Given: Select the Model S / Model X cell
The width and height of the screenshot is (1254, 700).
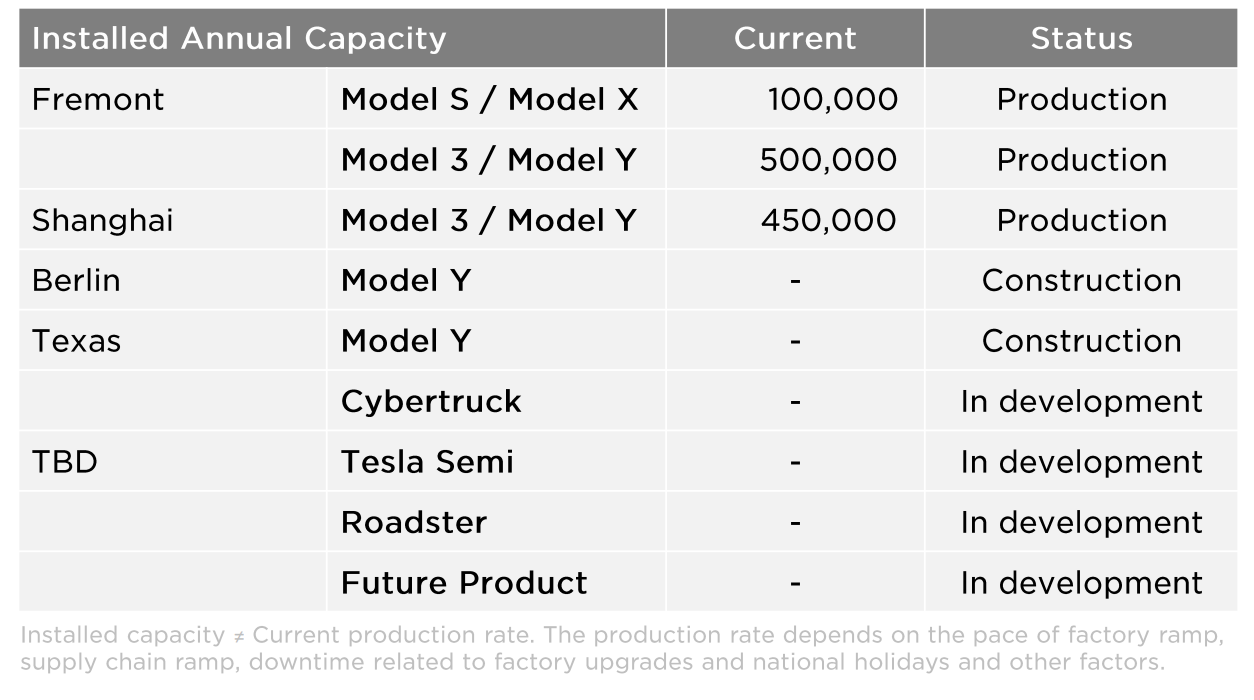Looking at the screenshot, I should [489, 99].
